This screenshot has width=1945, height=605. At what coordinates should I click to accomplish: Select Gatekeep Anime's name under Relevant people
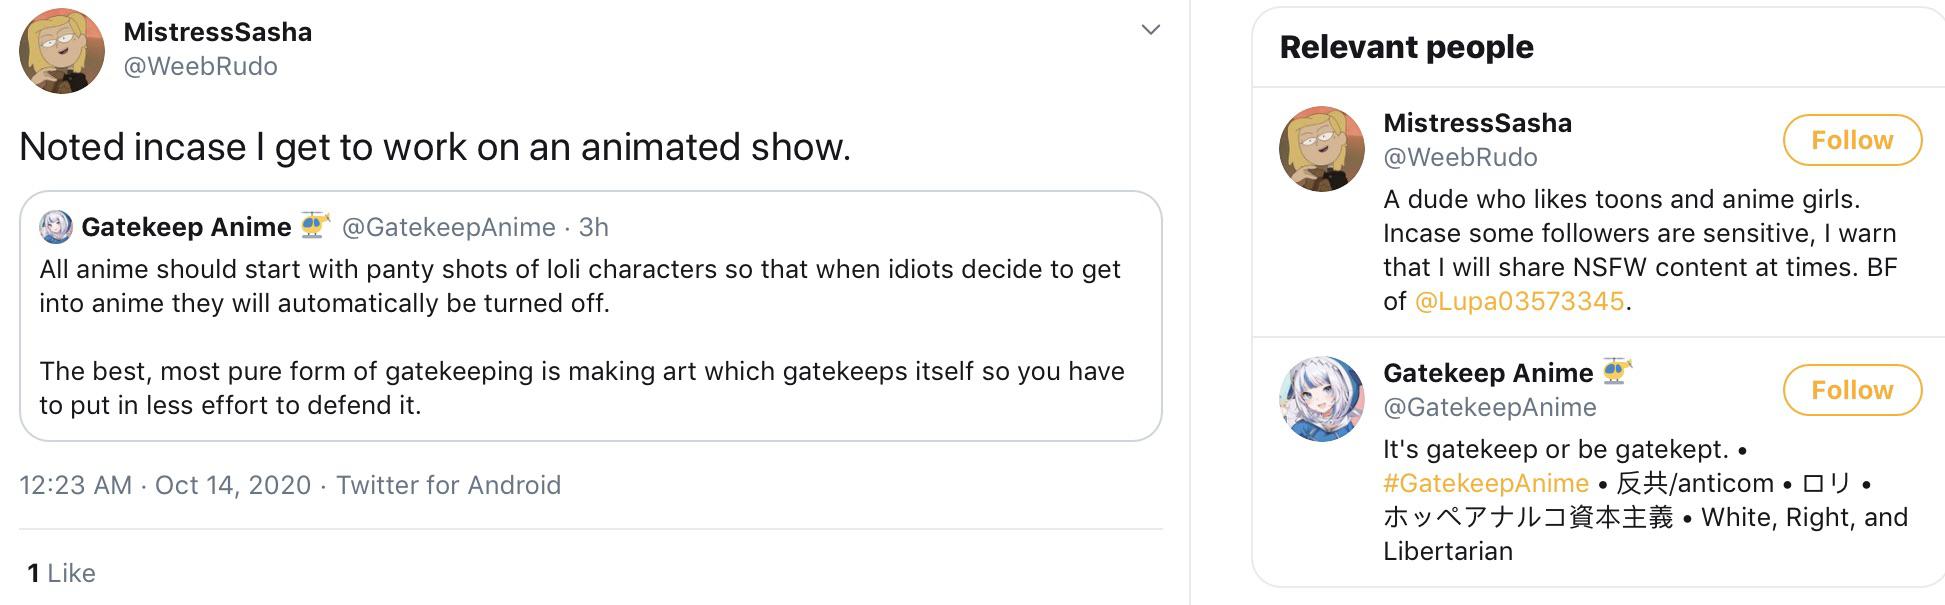coord(1488,373)
